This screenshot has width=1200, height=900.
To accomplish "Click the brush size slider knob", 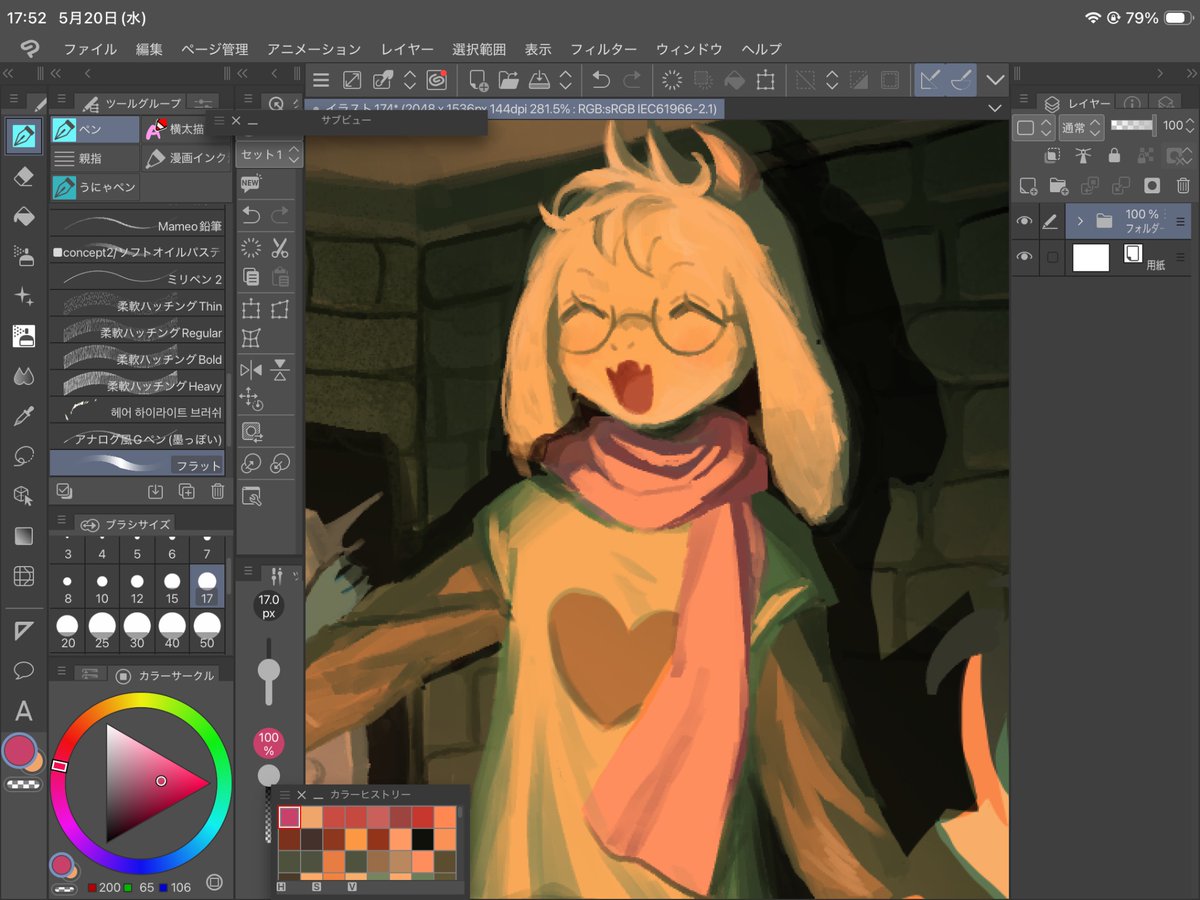I will pyautogui.click(x=269, y=670).
